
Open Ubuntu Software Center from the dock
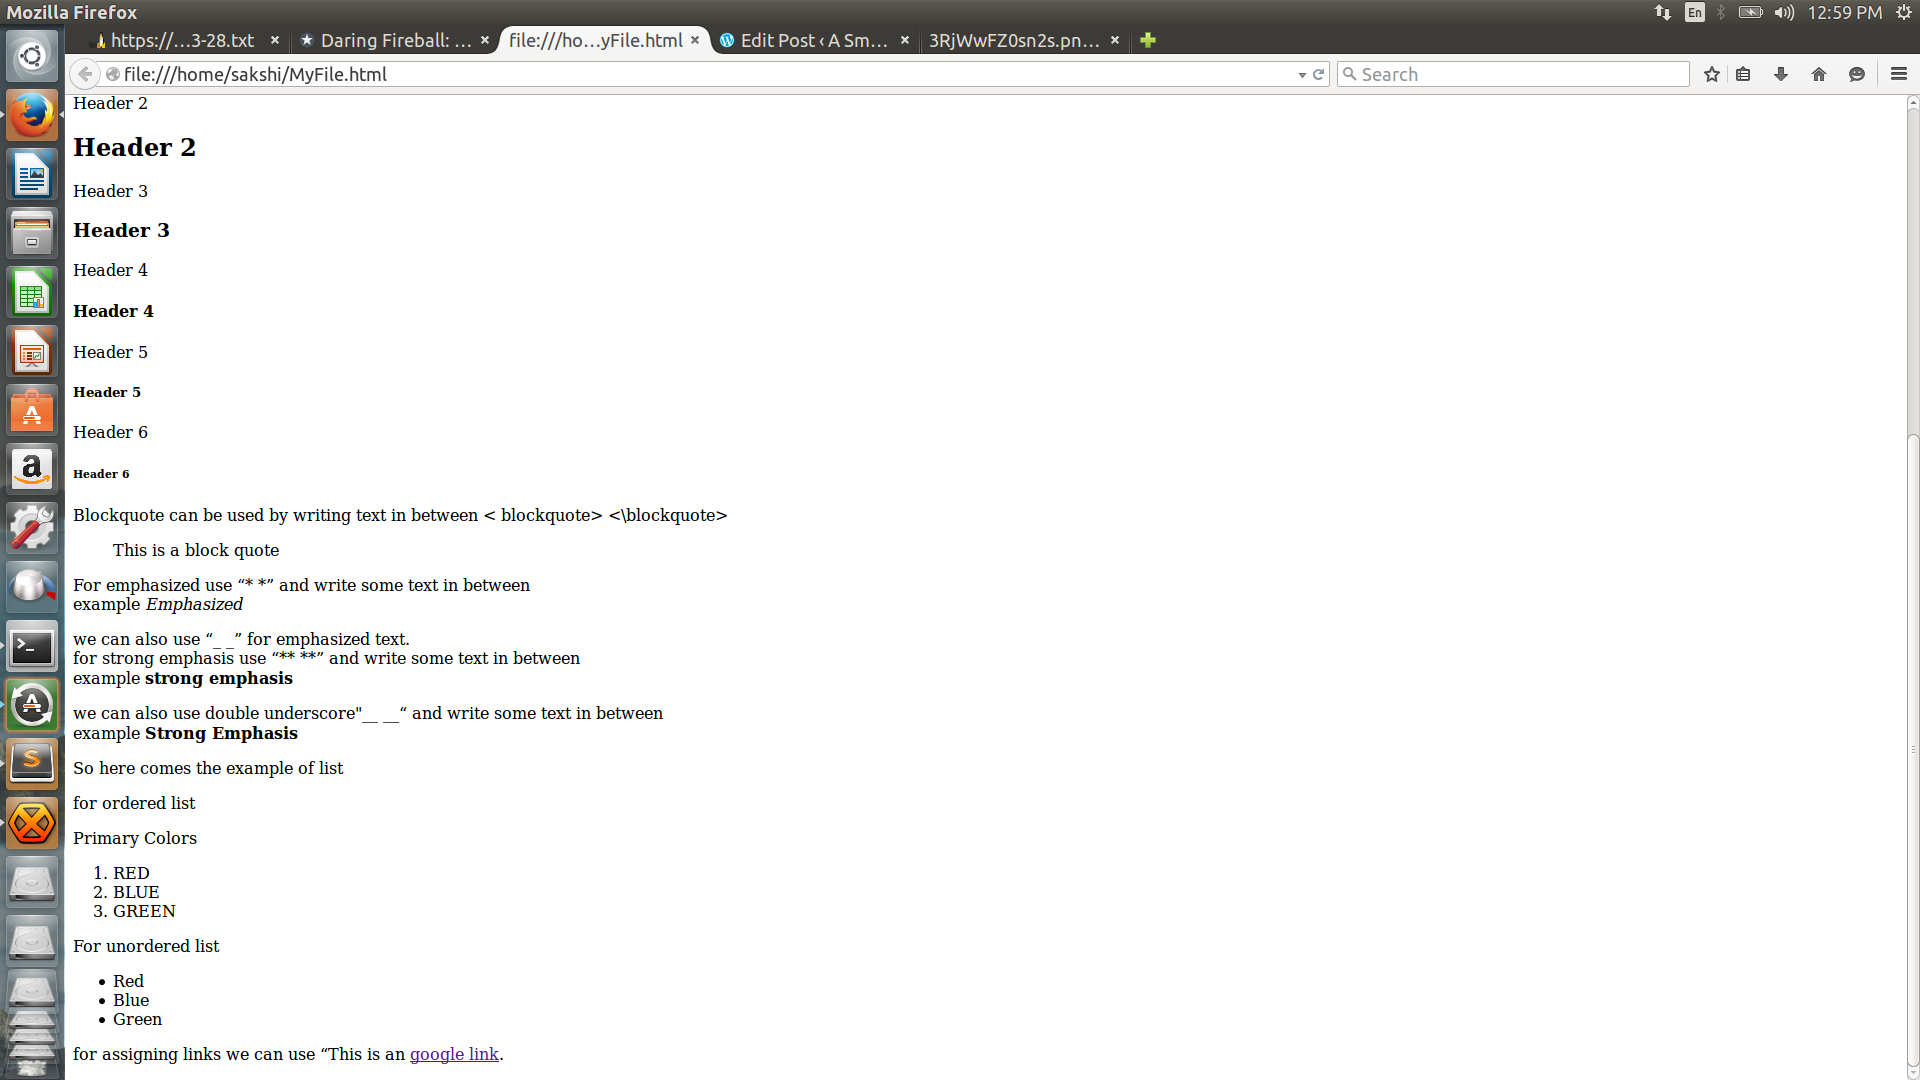[x=32, y=411]
